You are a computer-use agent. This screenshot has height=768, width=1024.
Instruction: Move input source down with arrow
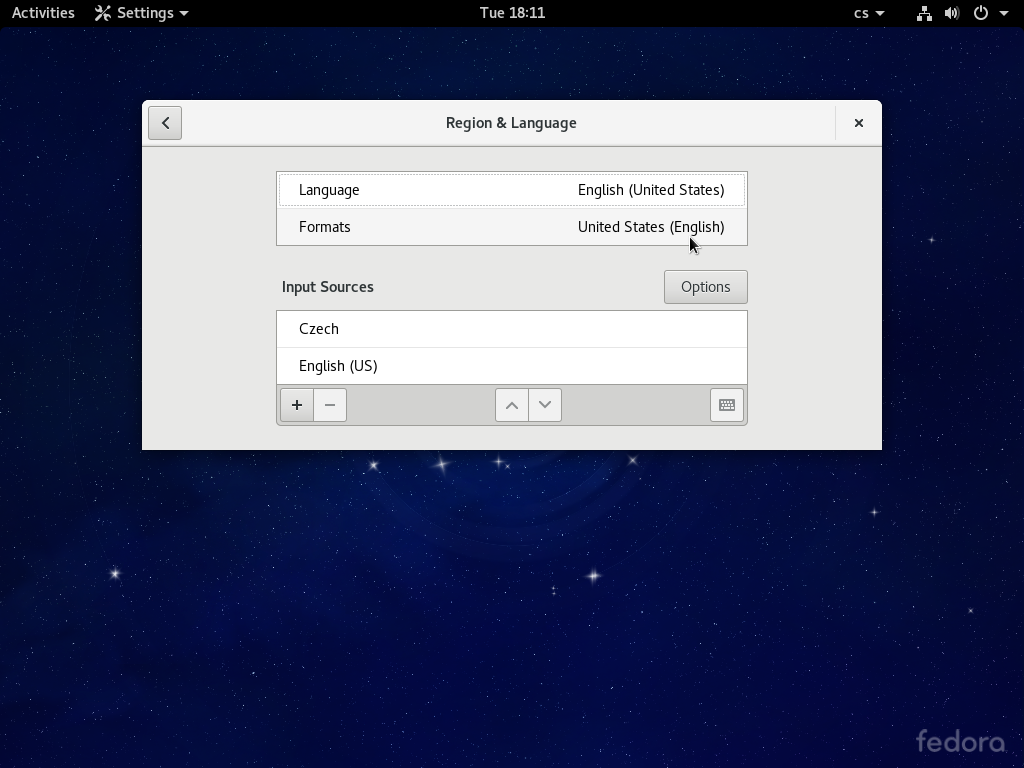pos(545,405)
